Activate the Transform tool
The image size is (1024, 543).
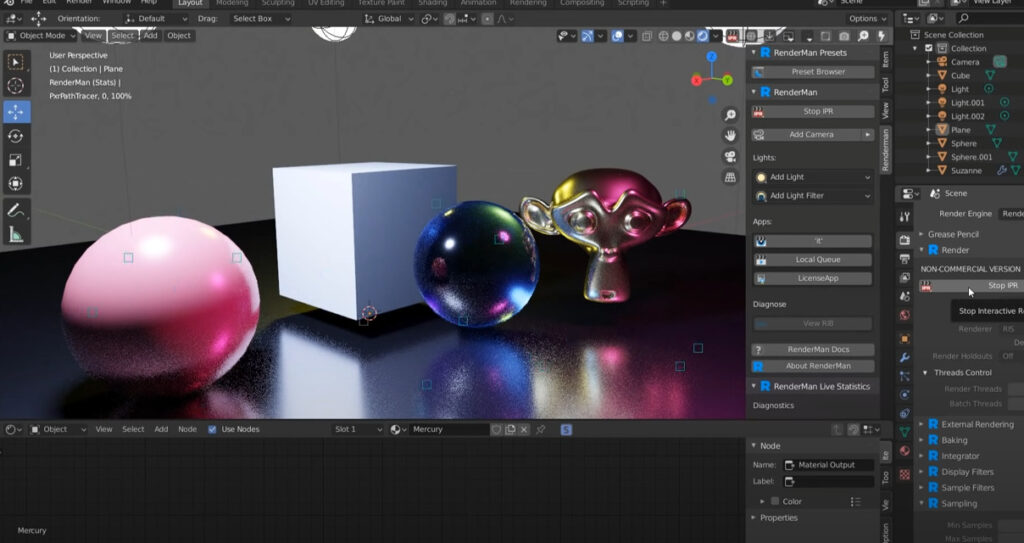[15, 184]
